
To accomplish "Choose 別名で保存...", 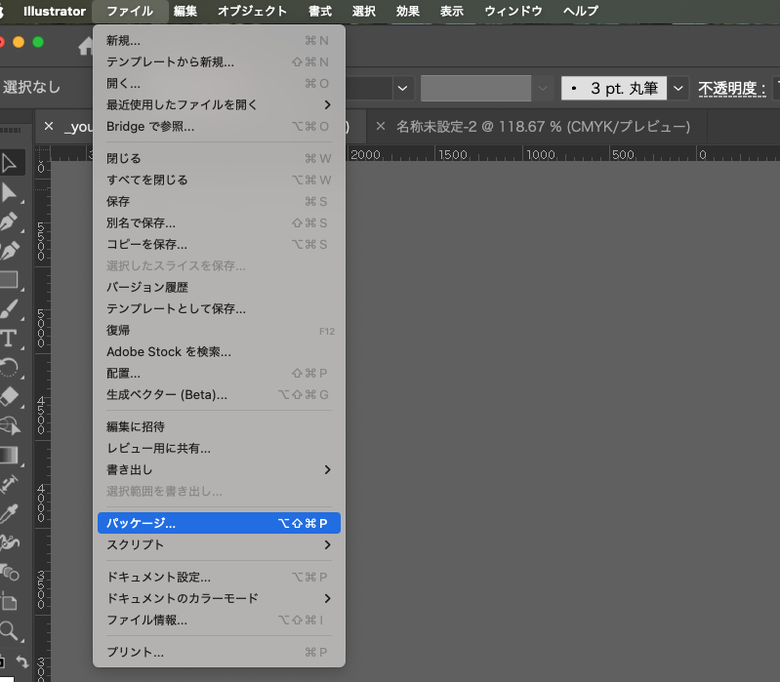I will pyautogui.click(x=219, y=223).
